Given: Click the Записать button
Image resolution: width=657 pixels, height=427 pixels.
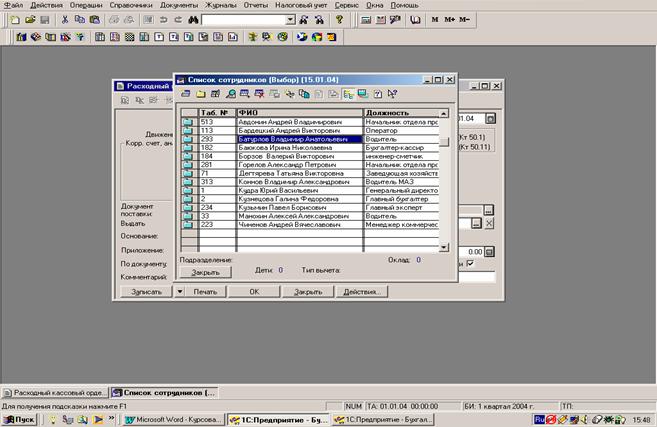Looking at the screenshot, I should 145,291.
